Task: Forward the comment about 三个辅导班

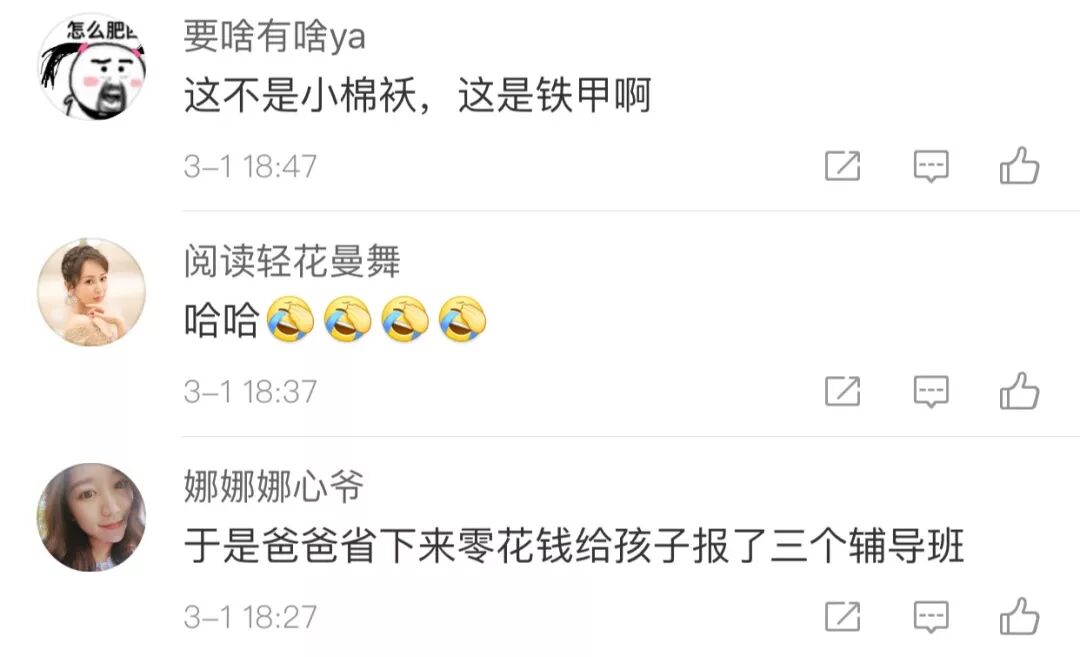Action: 843,616
